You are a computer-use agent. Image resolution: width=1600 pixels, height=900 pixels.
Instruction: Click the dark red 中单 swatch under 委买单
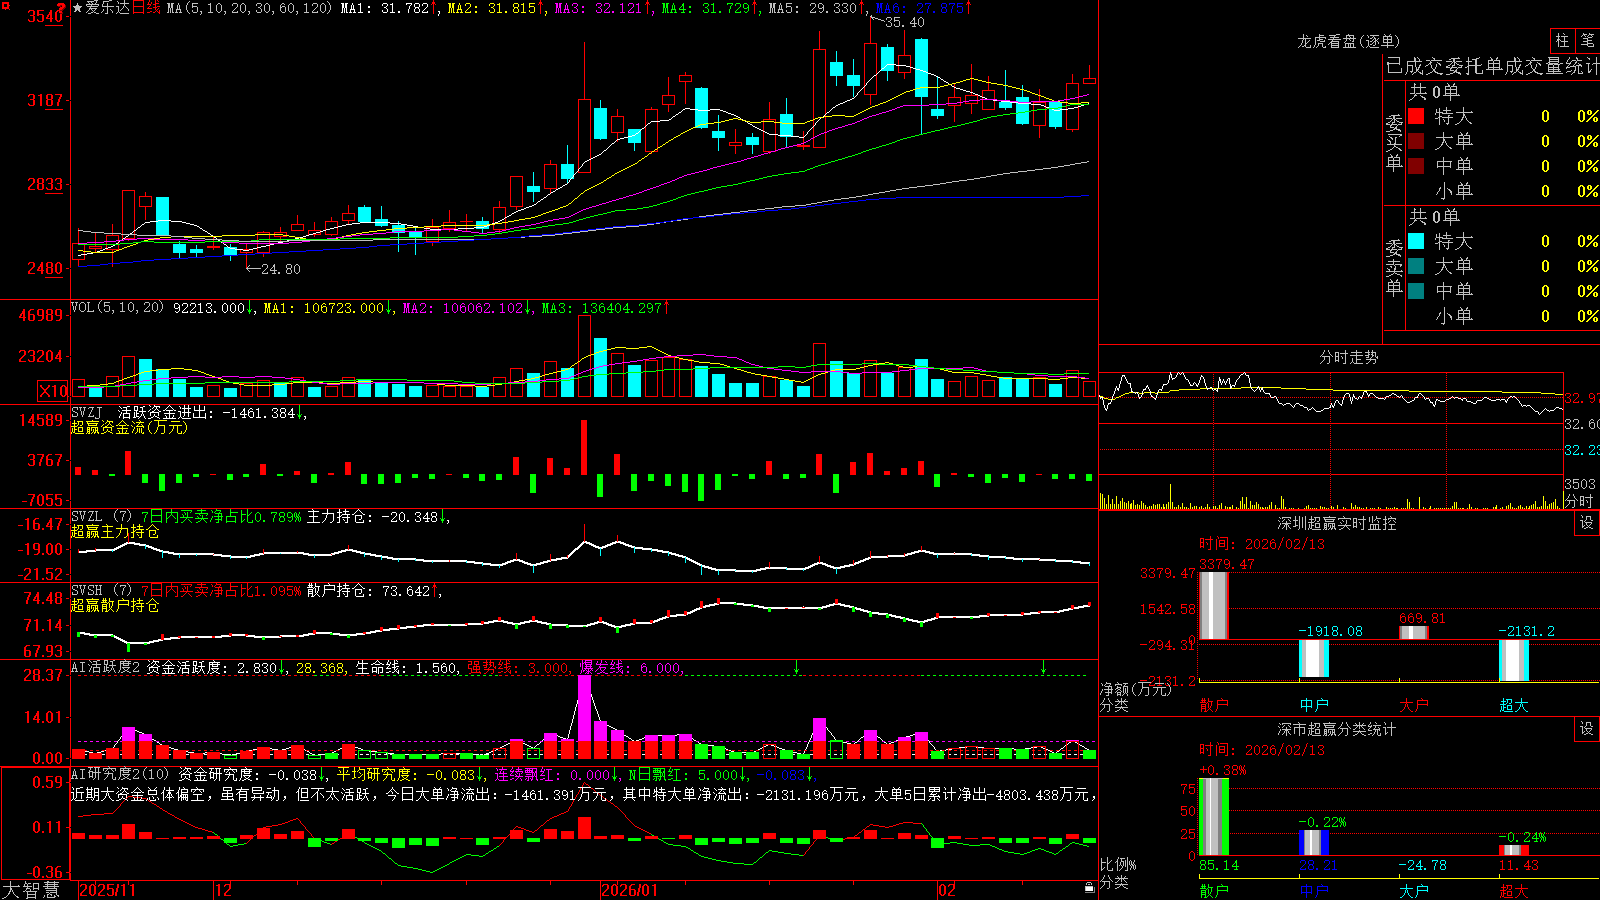pos(1416,166)
